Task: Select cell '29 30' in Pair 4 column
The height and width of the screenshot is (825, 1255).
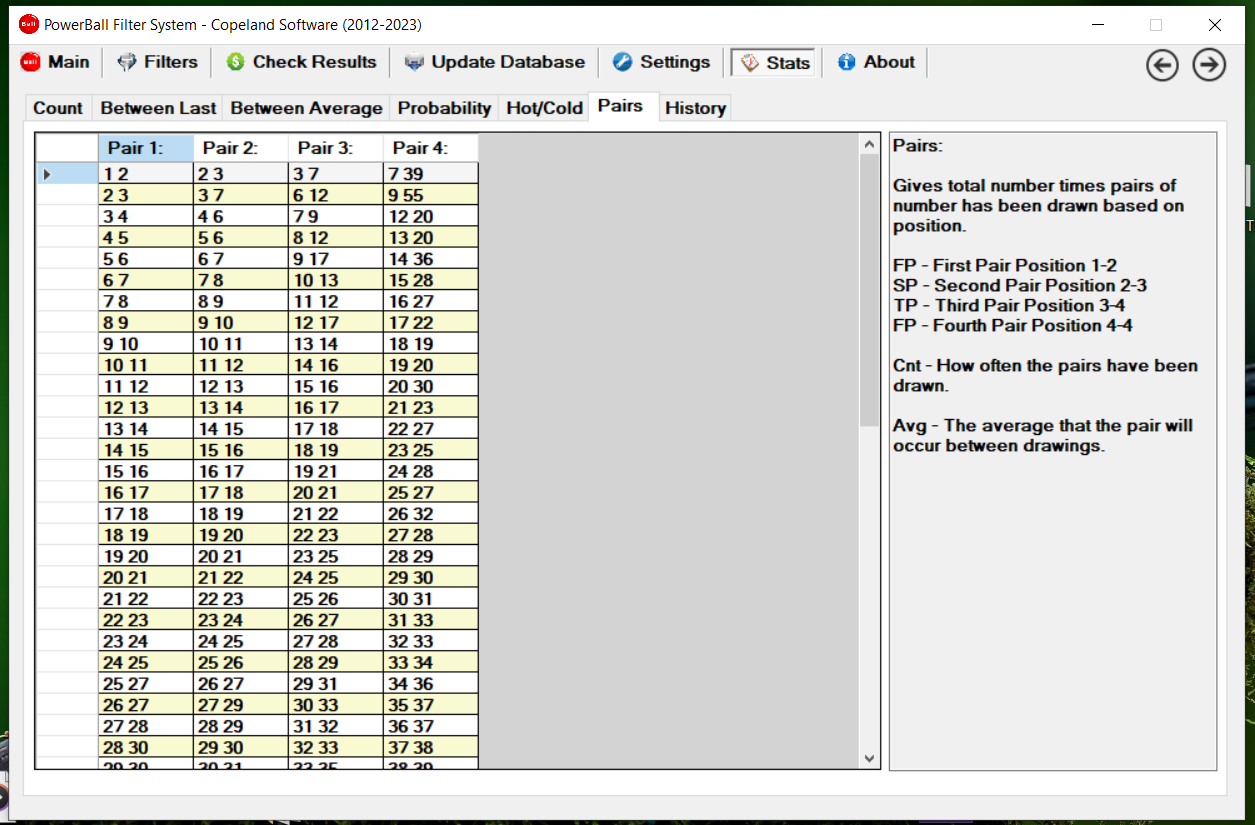Action: [x=431, y=577]
